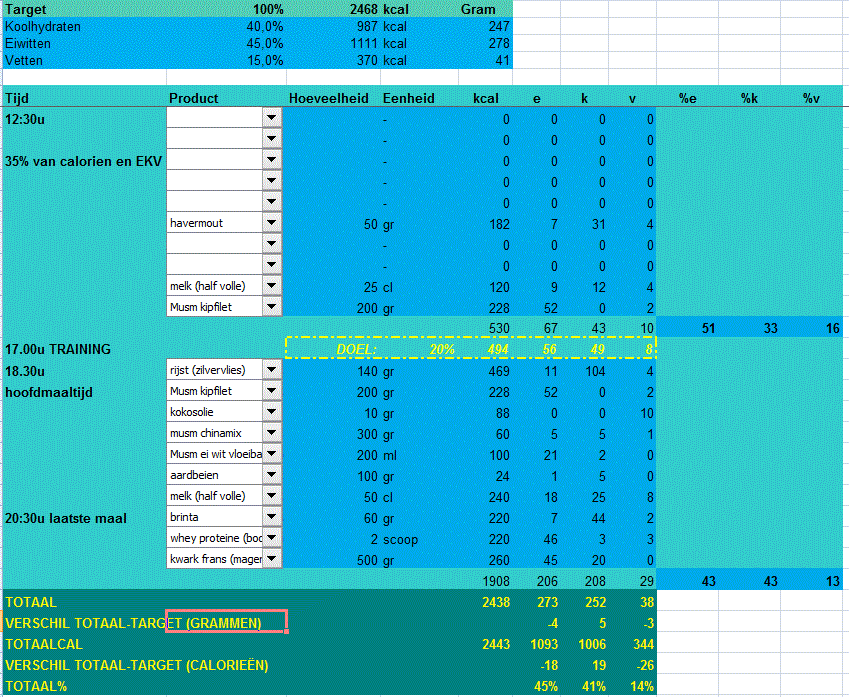Select the highlighted VERSCHIL TOTAAL-TARGET (GRAMMEN) cell

pos(226,621)
